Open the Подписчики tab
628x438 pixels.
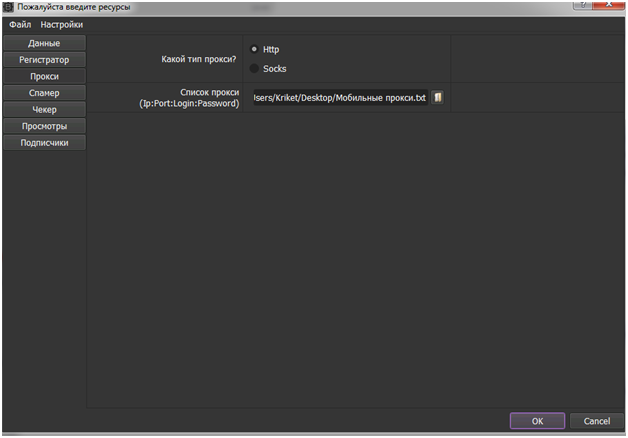point(44,142)
